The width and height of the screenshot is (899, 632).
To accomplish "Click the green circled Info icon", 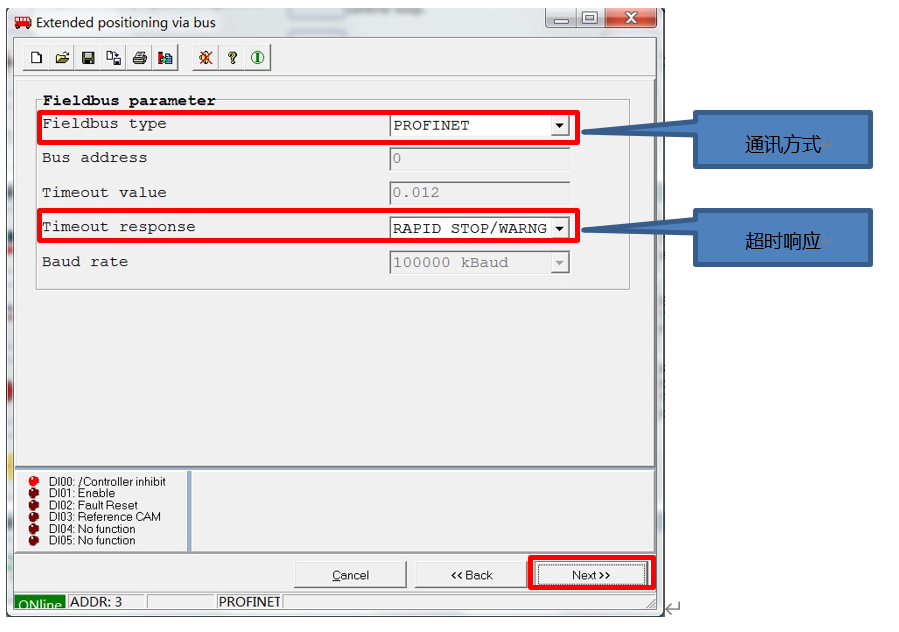I will tap(258, 58).
